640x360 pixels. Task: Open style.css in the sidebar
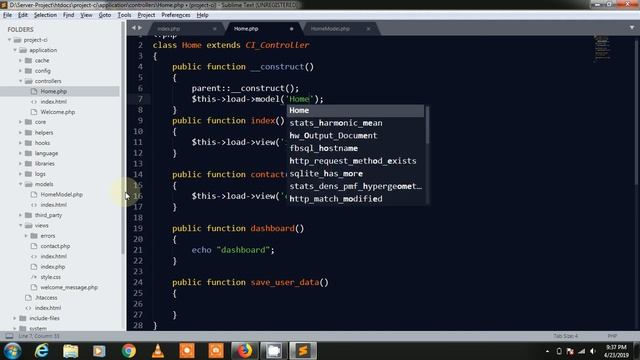pos(51,277)
